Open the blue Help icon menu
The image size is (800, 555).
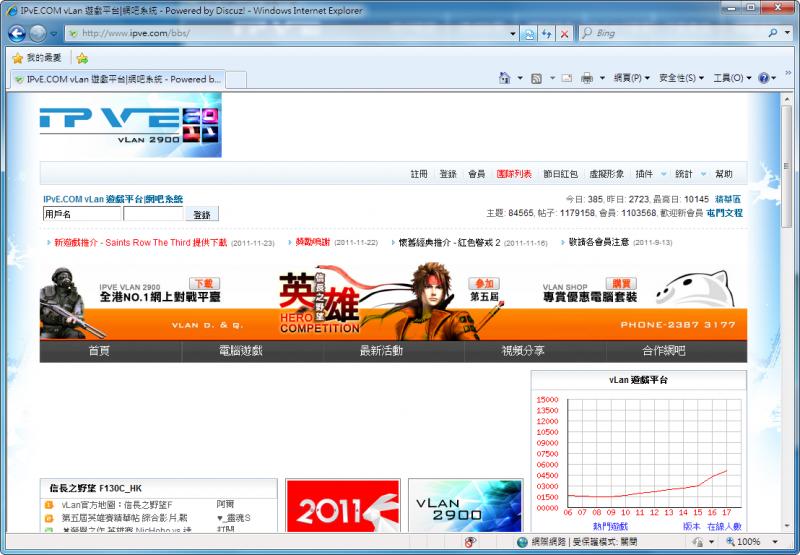(766, 78)
